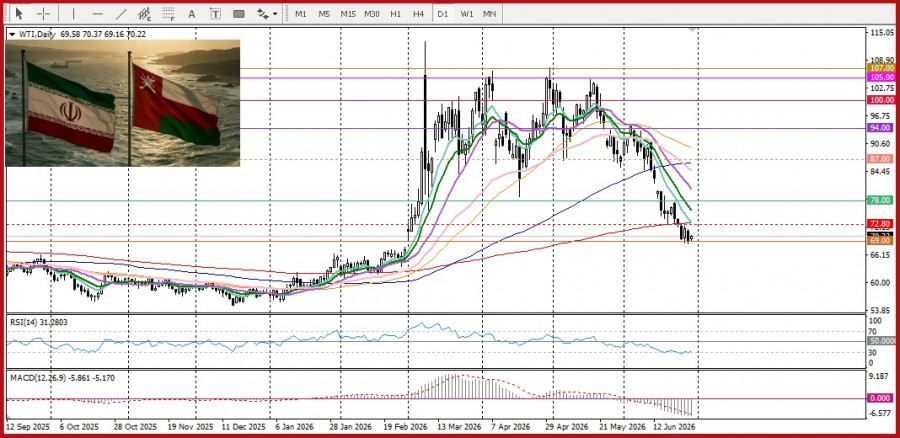The image size is (900, 438).
Task: Switch to H4 timeframe
Action: [418, 14]
